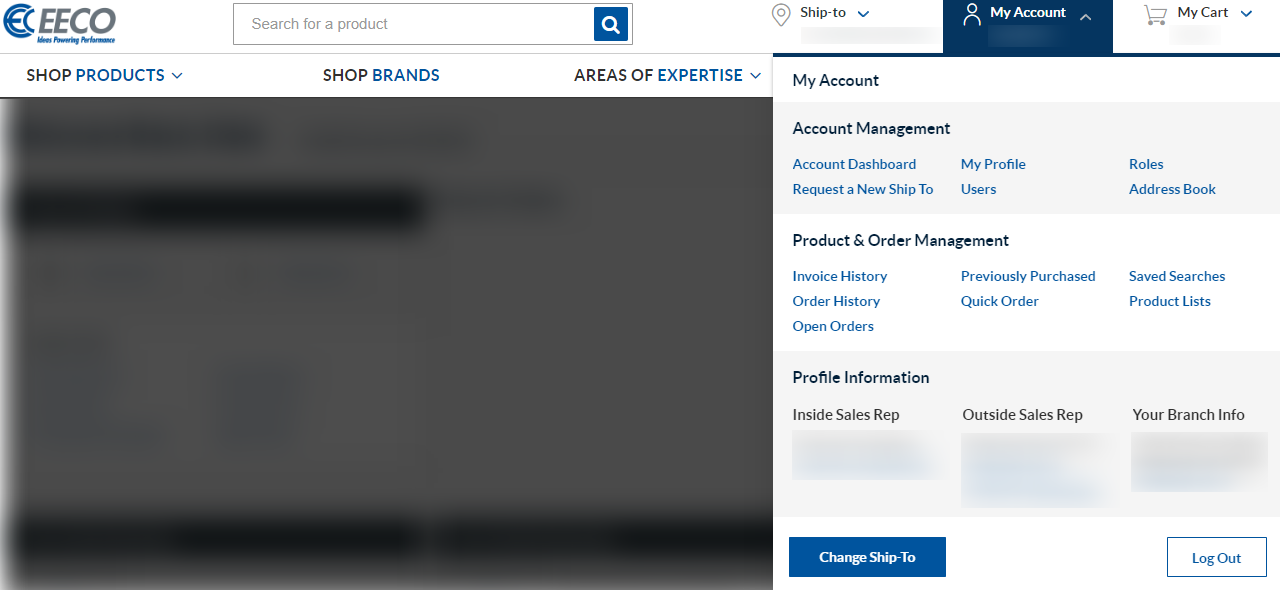This screenshot has width=1280, height=590.
Task: Open the Address Book link
Action: (x=1172, y=189)
